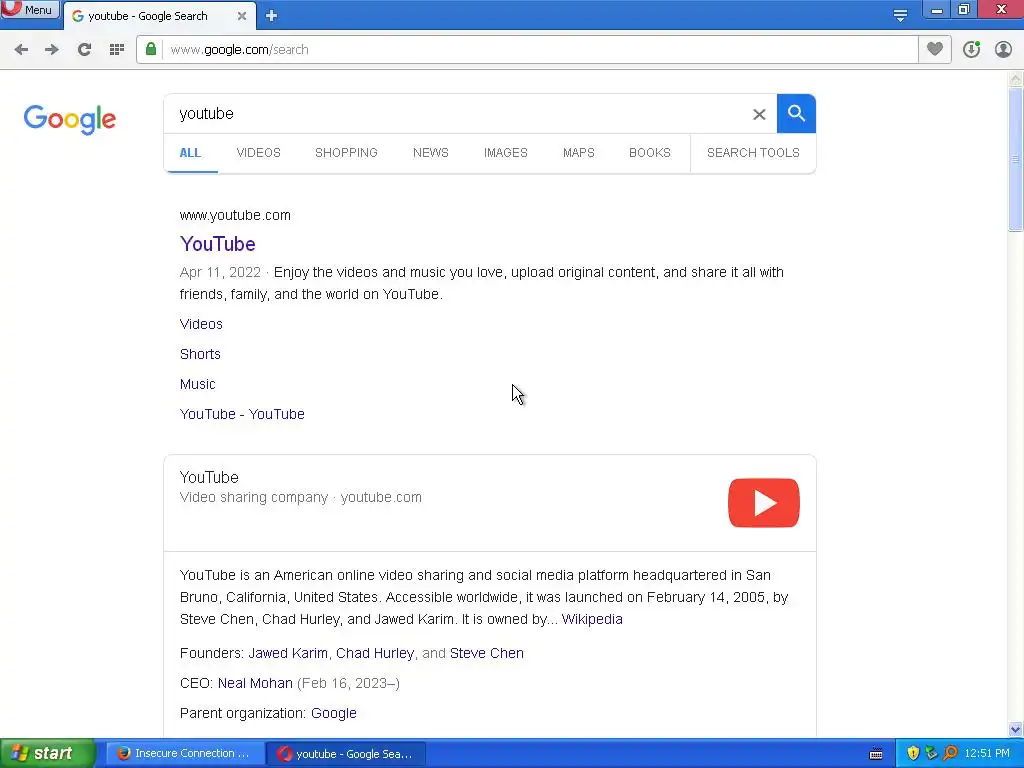This screenshot has width=1024, height=768.
Task: Open the Music sitelink
Action: click(x=197, y=384)
